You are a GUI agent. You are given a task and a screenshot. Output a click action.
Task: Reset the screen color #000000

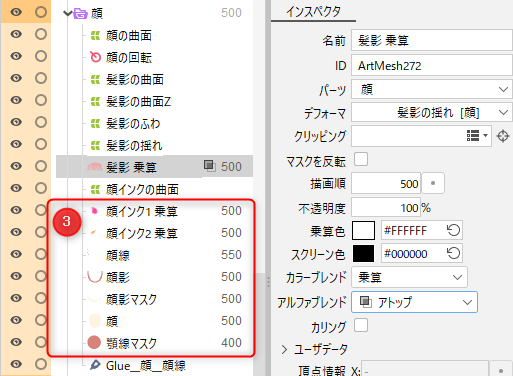[x=453, y=254]
